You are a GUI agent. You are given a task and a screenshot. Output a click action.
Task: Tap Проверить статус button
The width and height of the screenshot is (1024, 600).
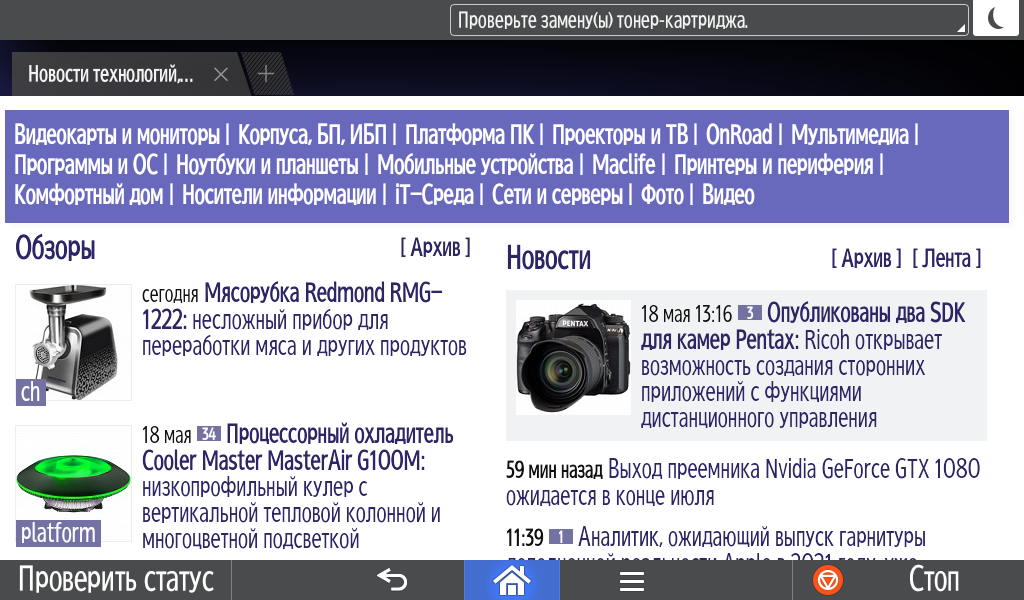pos(116,580)
